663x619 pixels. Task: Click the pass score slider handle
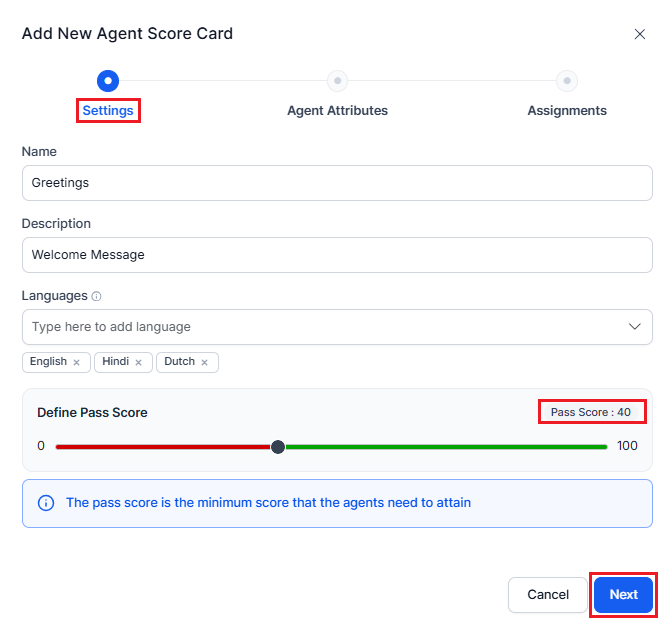point(278,446)
